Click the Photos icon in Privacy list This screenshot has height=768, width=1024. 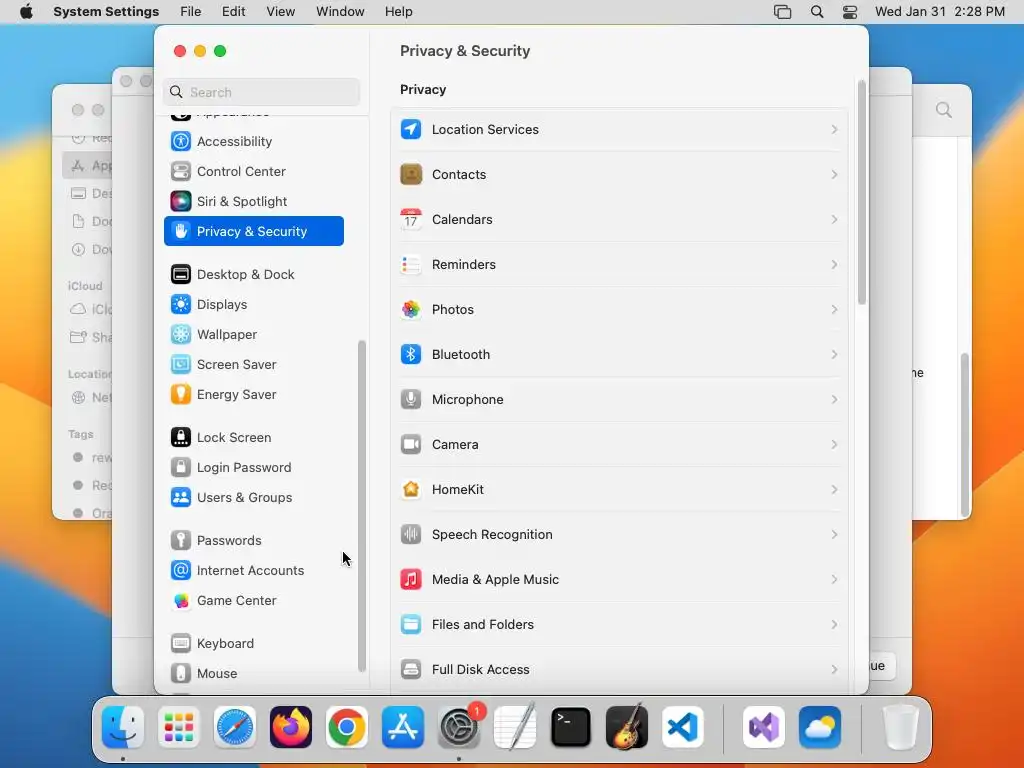pyautogui.click(x=411, y=310)
